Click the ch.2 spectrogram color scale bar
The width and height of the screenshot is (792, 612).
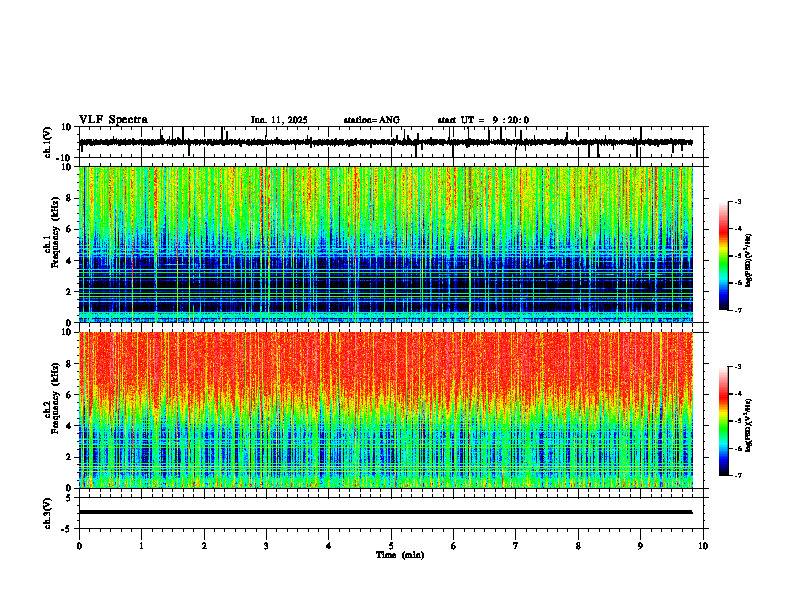[723, 421]
